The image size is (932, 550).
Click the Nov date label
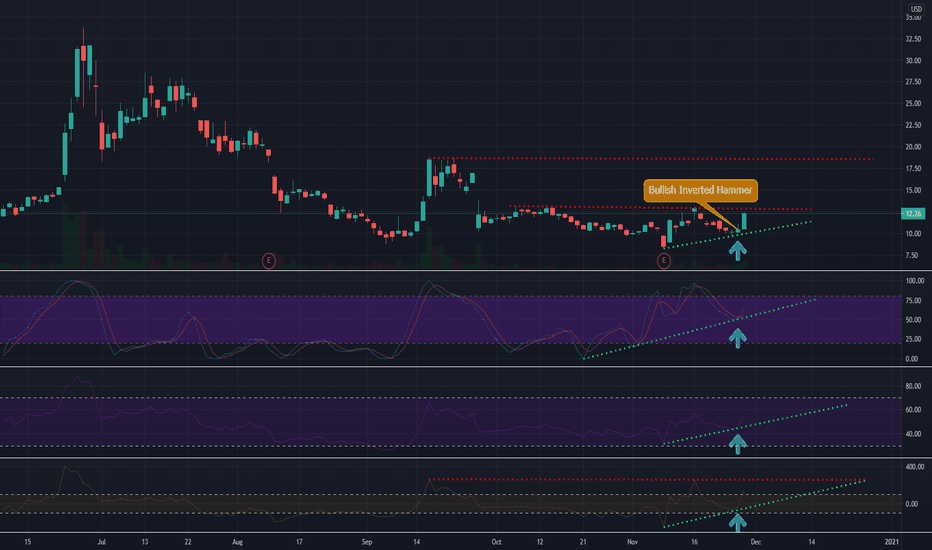pyautogui.click(x=632, y=542)
